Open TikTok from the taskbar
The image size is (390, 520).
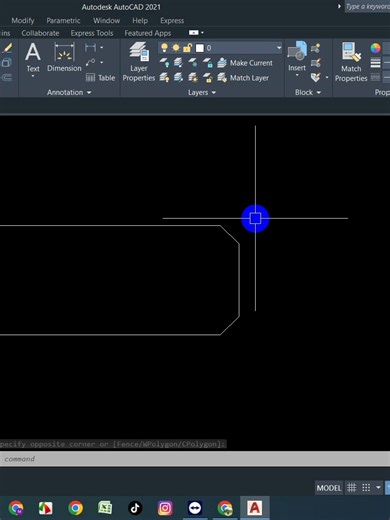point(135,508)
